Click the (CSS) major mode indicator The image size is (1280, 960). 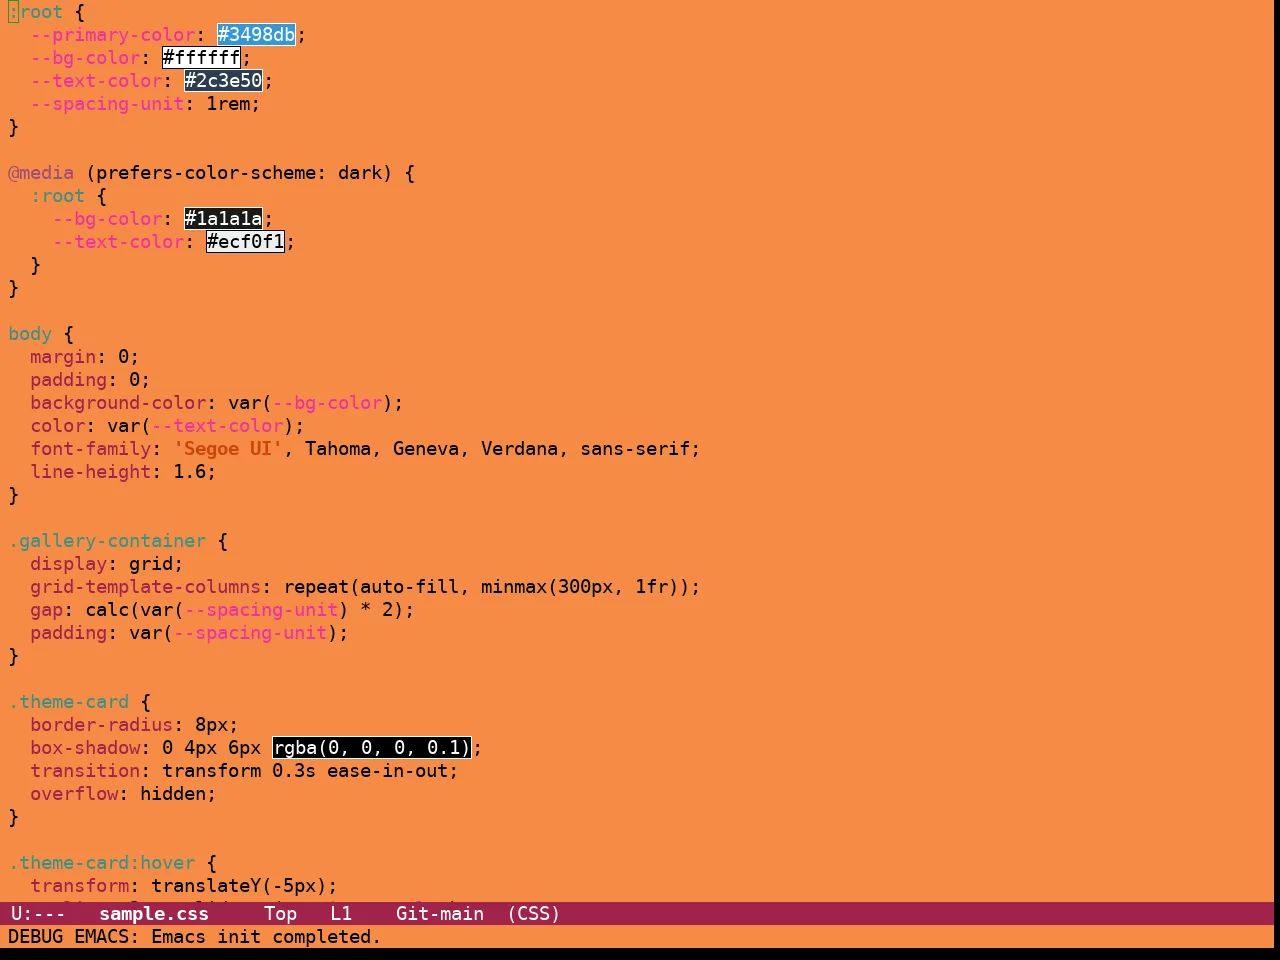(x=533, y=914)
